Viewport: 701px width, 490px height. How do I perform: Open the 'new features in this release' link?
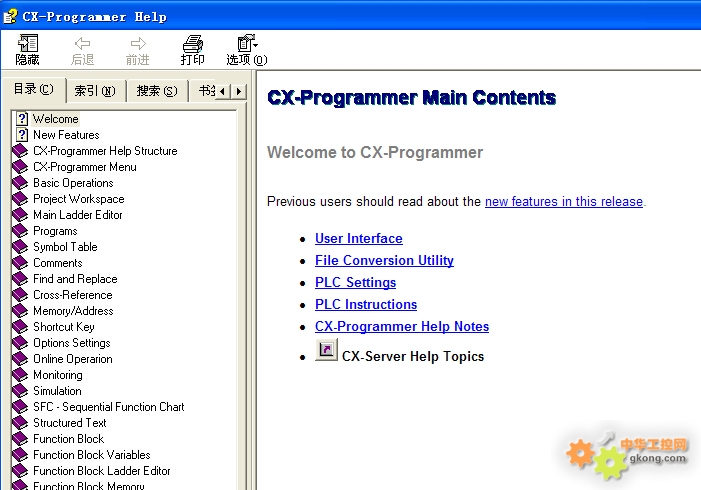click(x=564, y=202)
